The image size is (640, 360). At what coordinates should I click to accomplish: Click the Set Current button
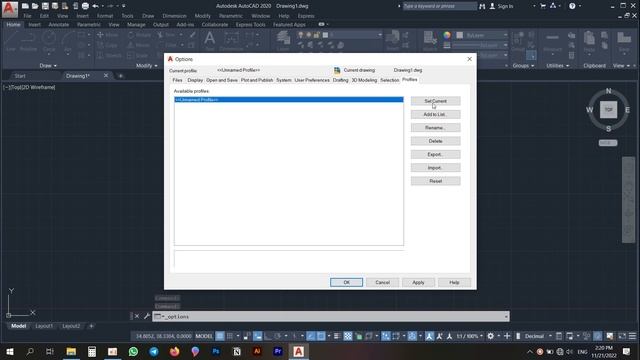(x=436, y=101)
